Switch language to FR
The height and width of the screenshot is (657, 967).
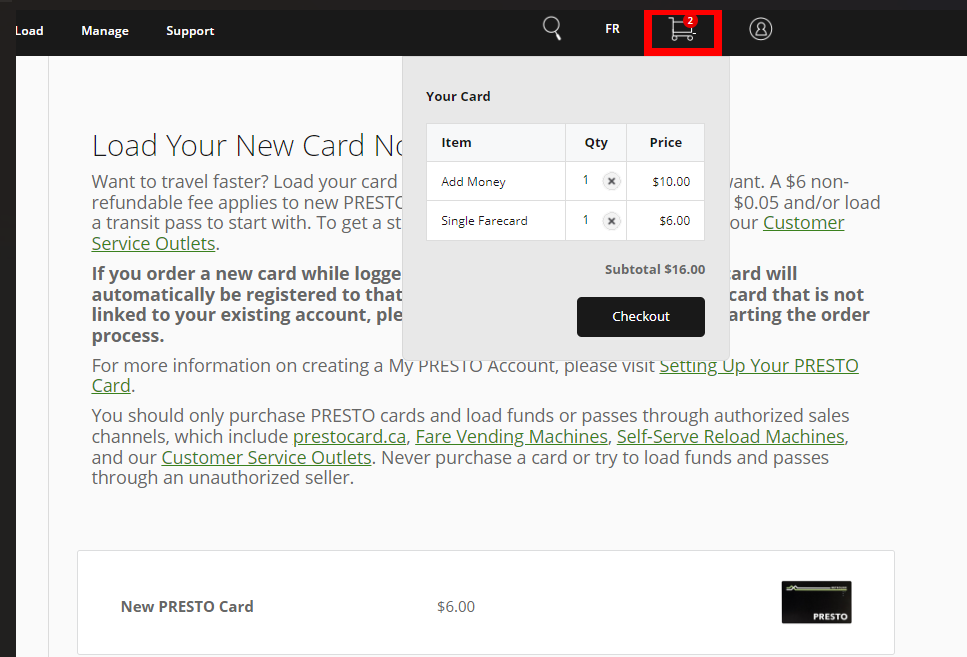tap(612, 29)
